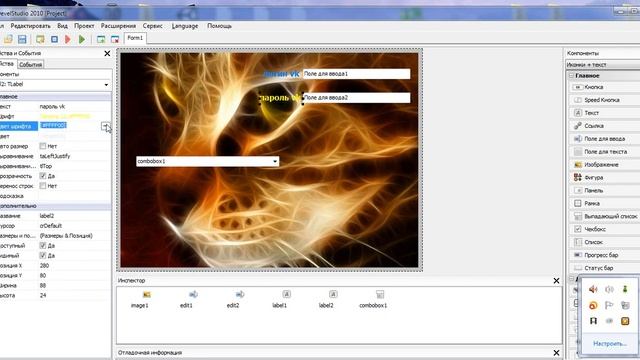The height and width of the screenshot is (360, 640).
Task: Select edit1 in the Inspector panel
Action: click(x=187, y=300)
